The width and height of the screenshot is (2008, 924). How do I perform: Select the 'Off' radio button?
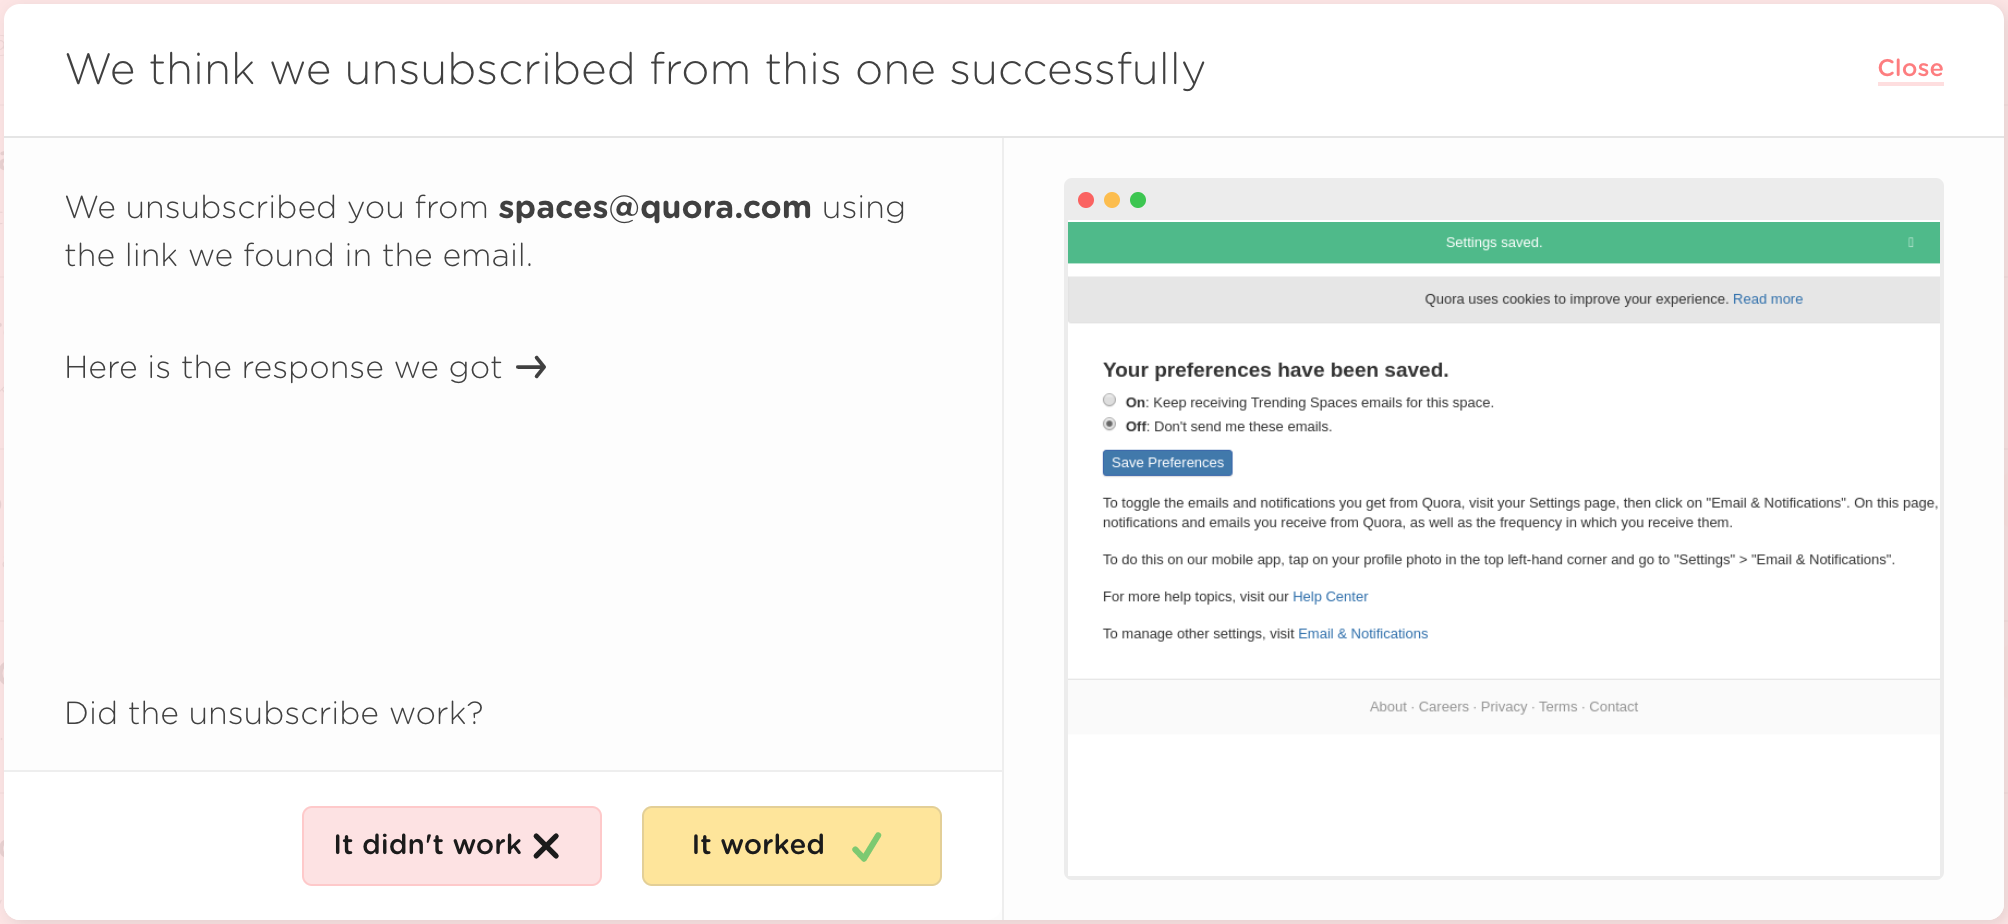(x=1109, y=424)
